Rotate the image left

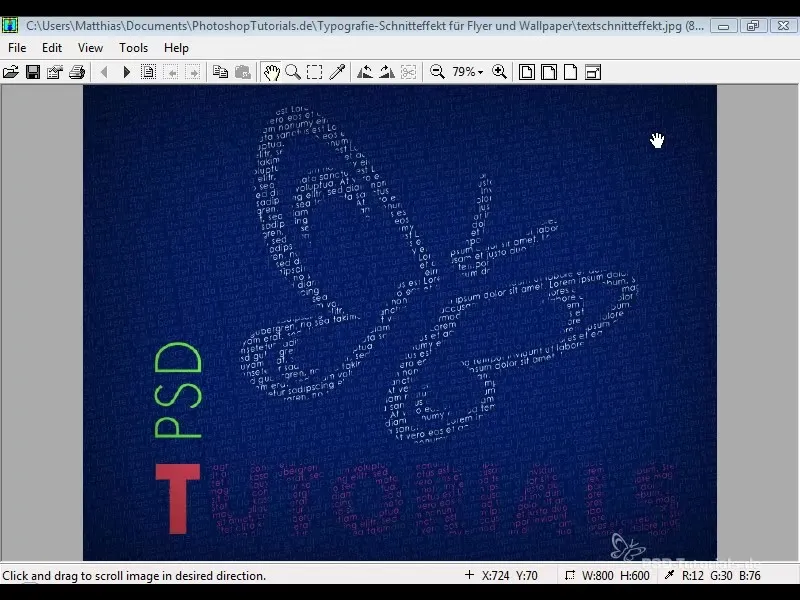(365, 72)
